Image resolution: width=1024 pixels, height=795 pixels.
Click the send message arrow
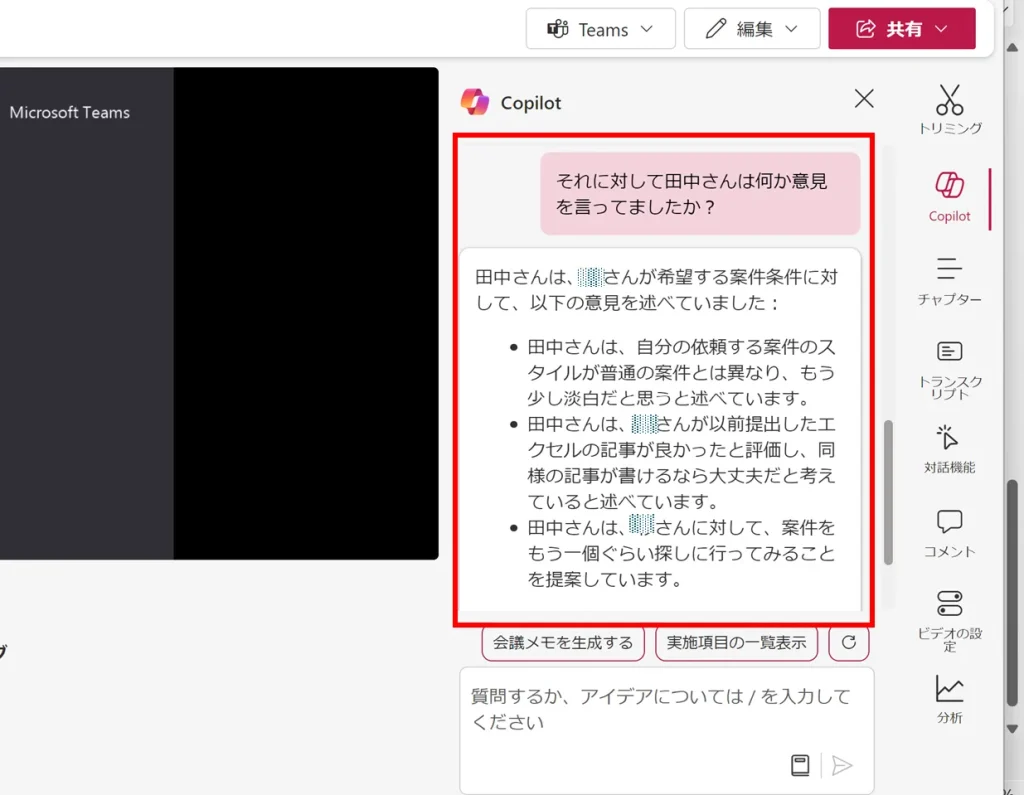[842, 765]
